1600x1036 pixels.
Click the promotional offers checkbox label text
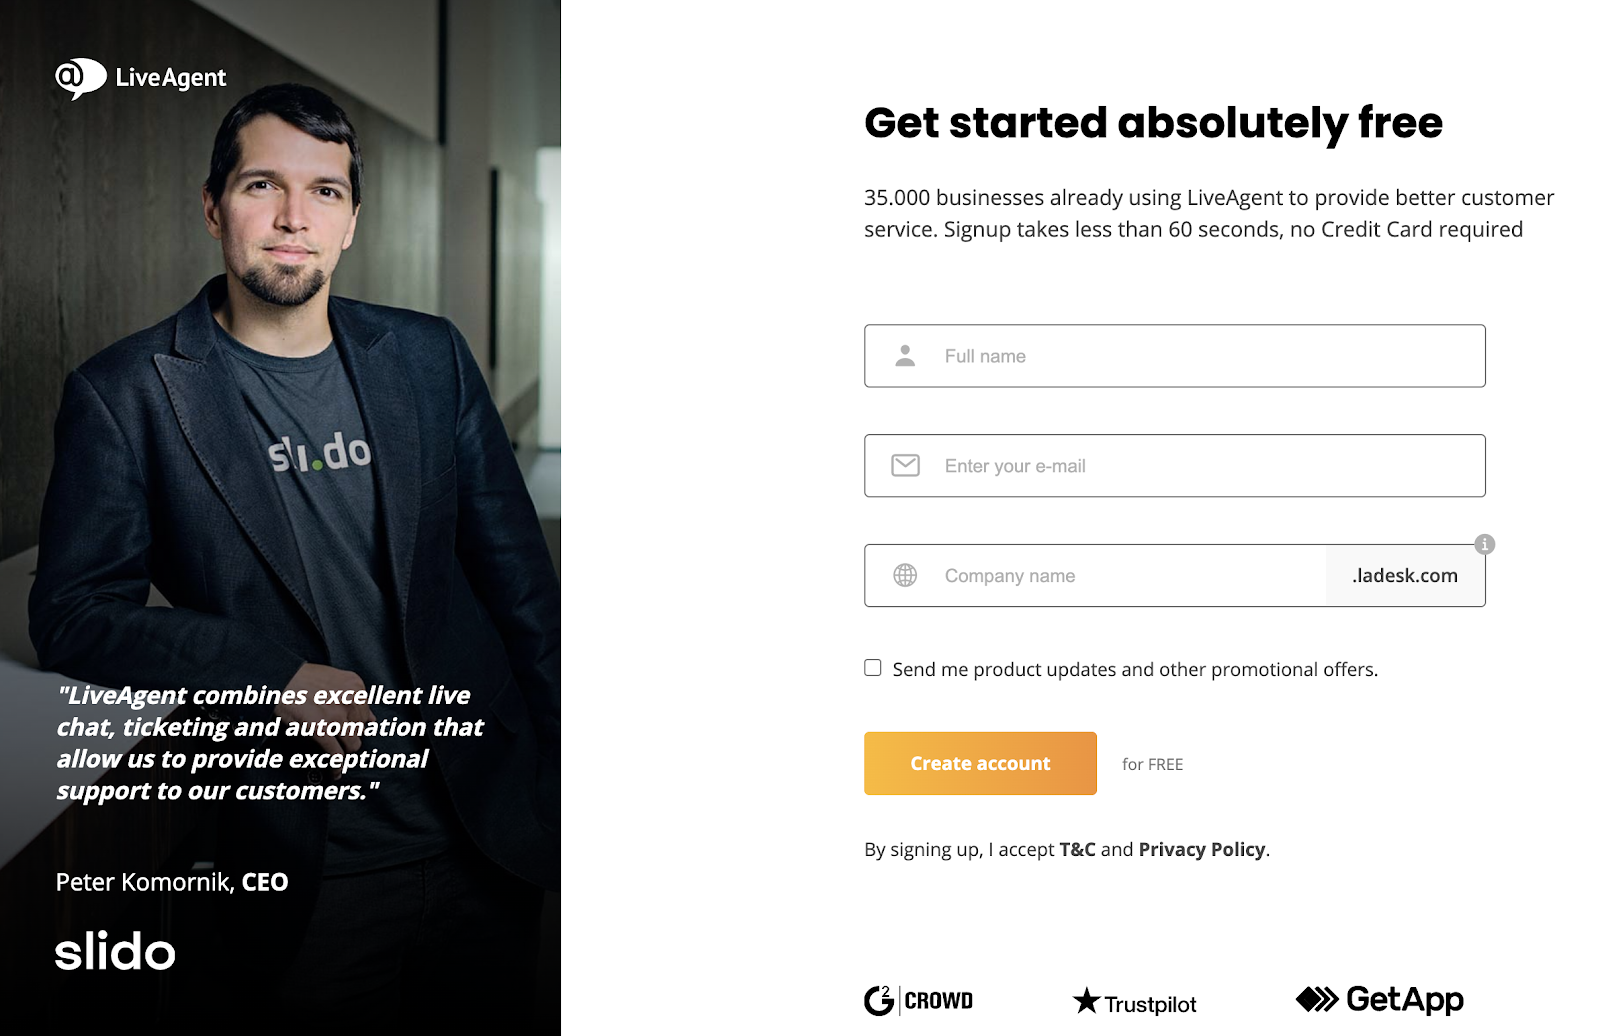[1135, 670]
